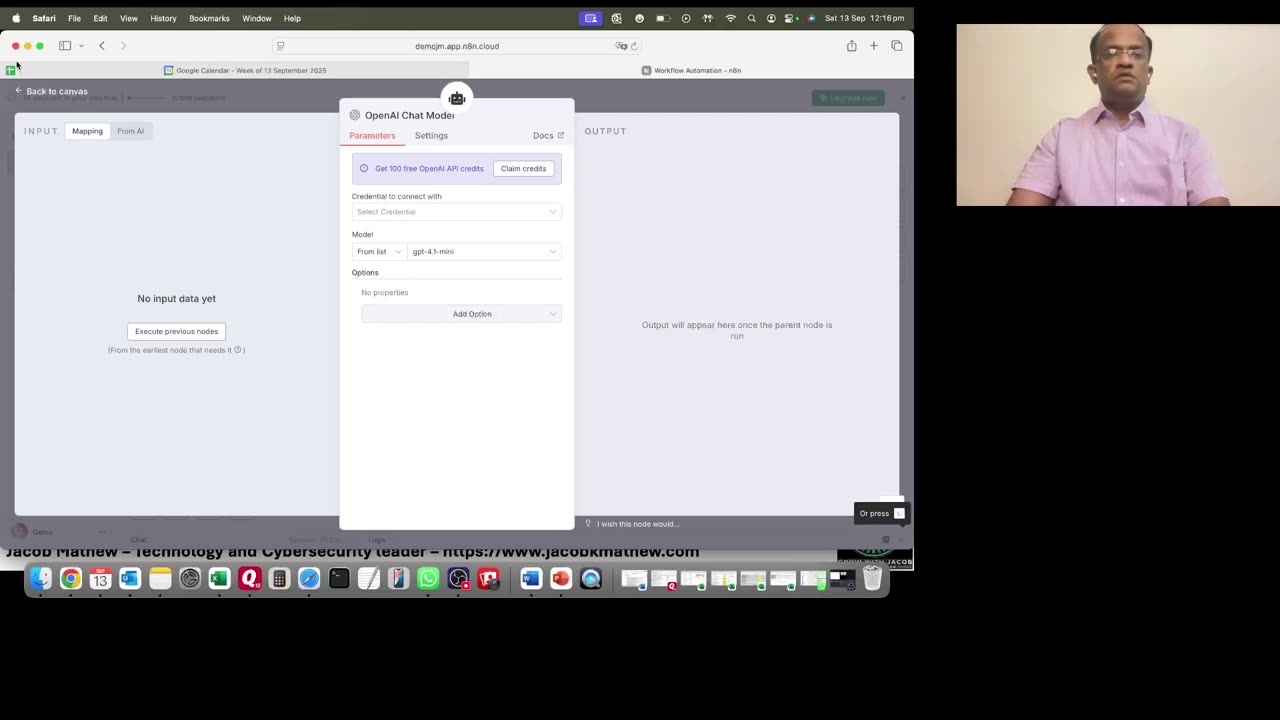1280x720 pixels.
Task: Click the robot node icon above the panel
Action: [457, 98]
